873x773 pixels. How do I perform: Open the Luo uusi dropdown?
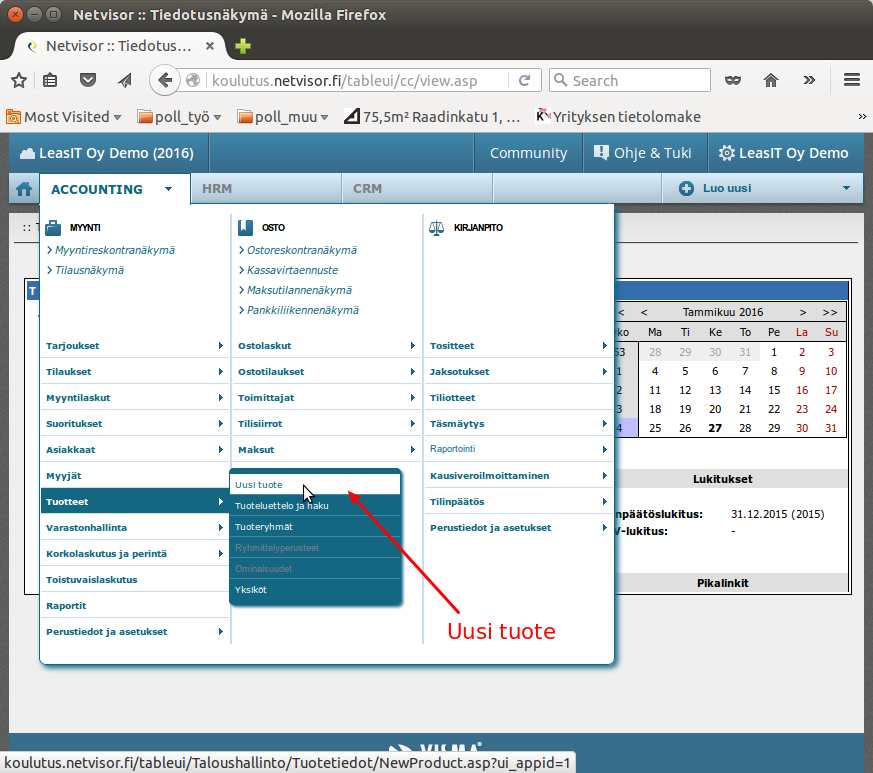click(x=763, y=188)
